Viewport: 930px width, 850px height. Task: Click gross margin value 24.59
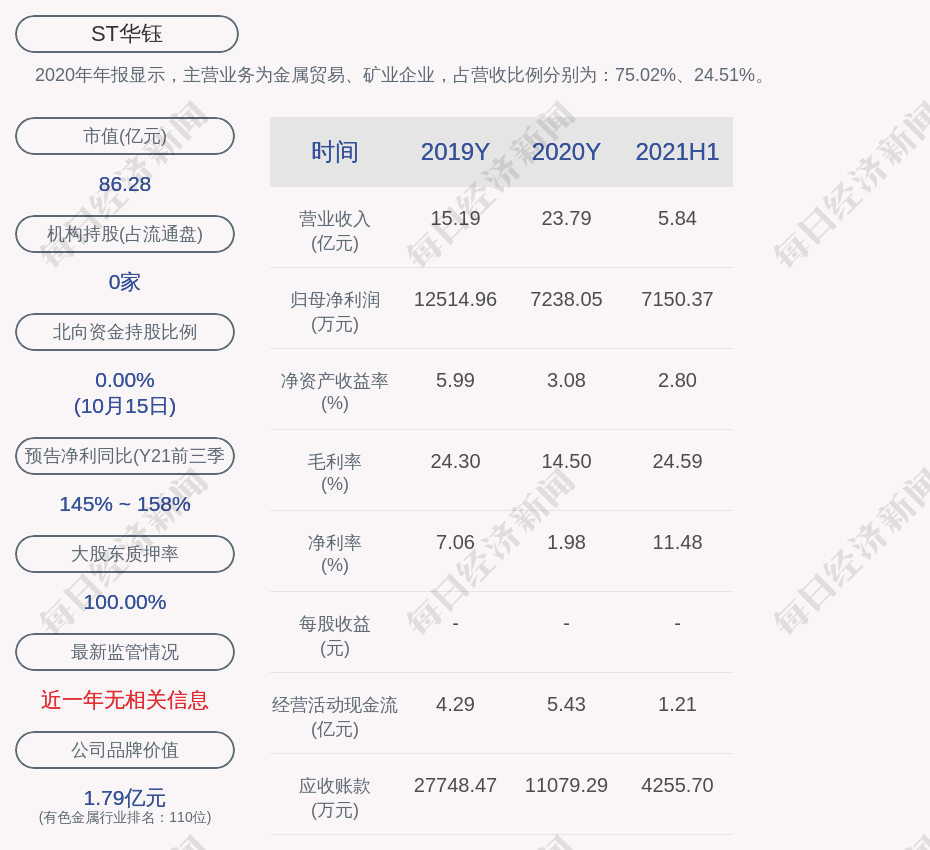coord(677,461)
